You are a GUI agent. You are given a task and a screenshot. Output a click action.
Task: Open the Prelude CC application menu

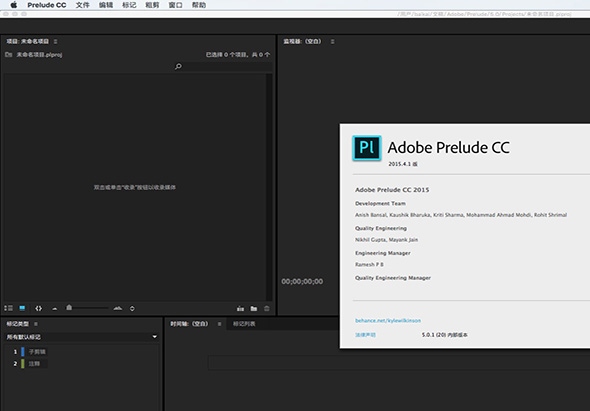47,5
